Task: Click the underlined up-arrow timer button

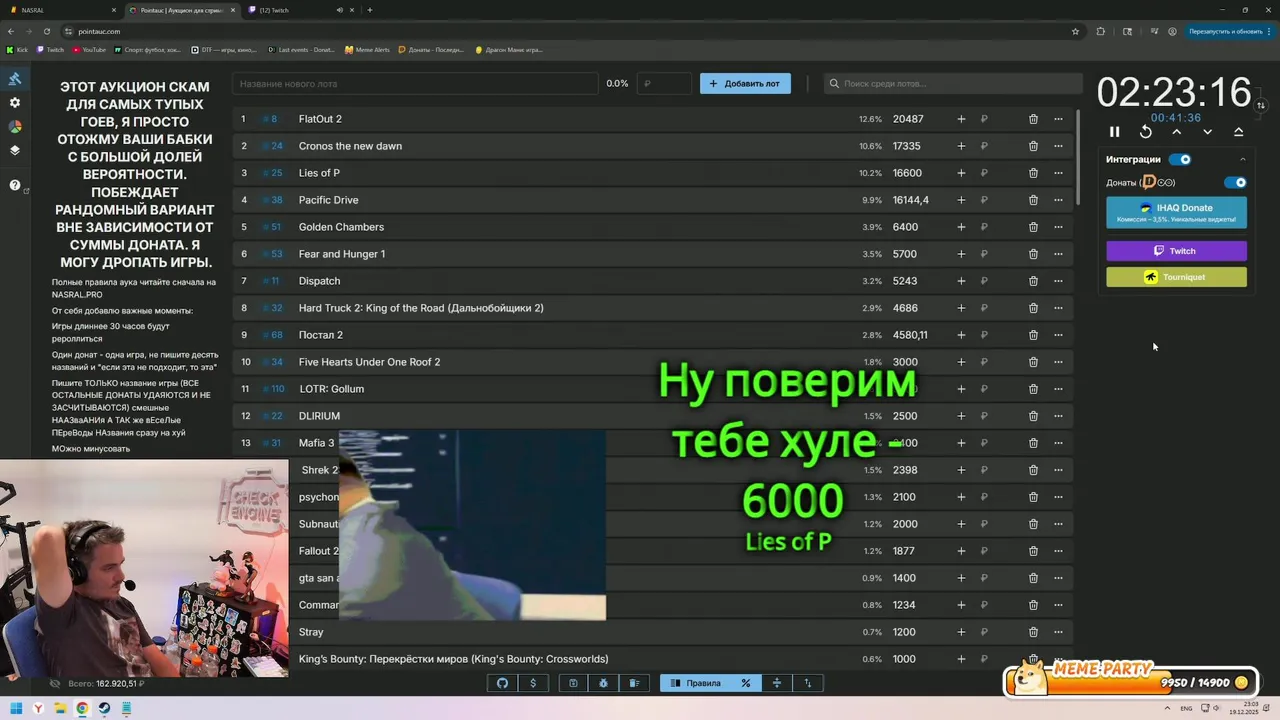Action: (1238, 132)
